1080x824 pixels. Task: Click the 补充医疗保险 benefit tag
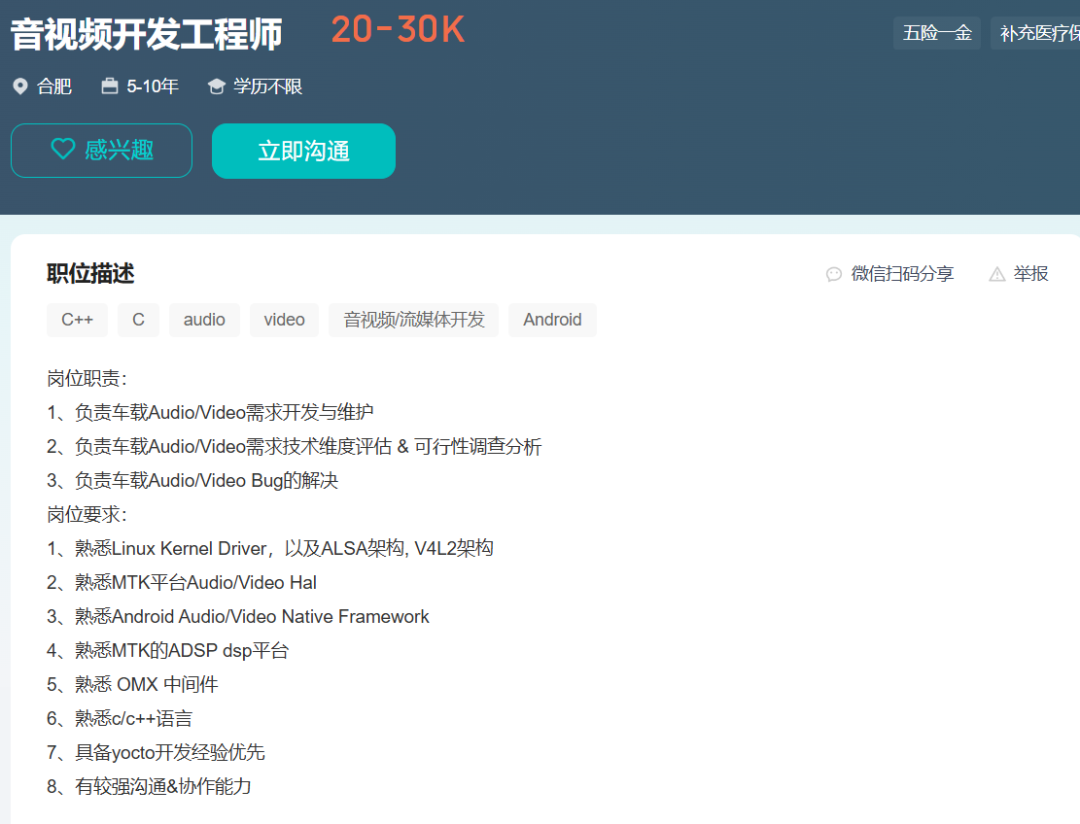pos(1038,33)
